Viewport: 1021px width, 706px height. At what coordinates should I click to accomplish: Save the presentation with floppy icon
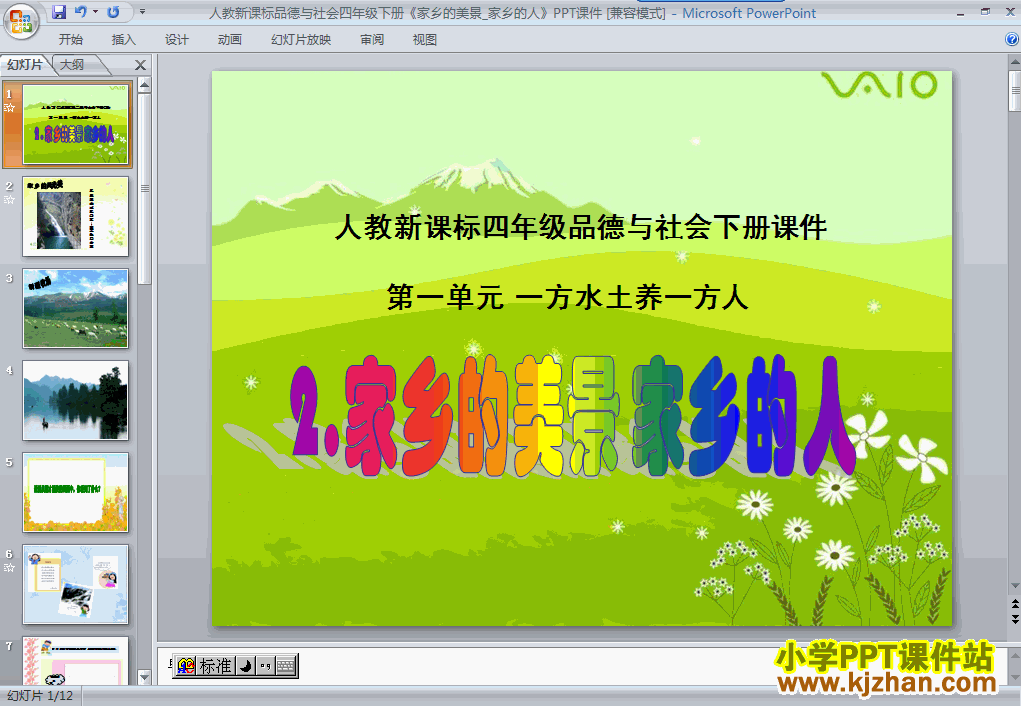[x=59, y=12]
